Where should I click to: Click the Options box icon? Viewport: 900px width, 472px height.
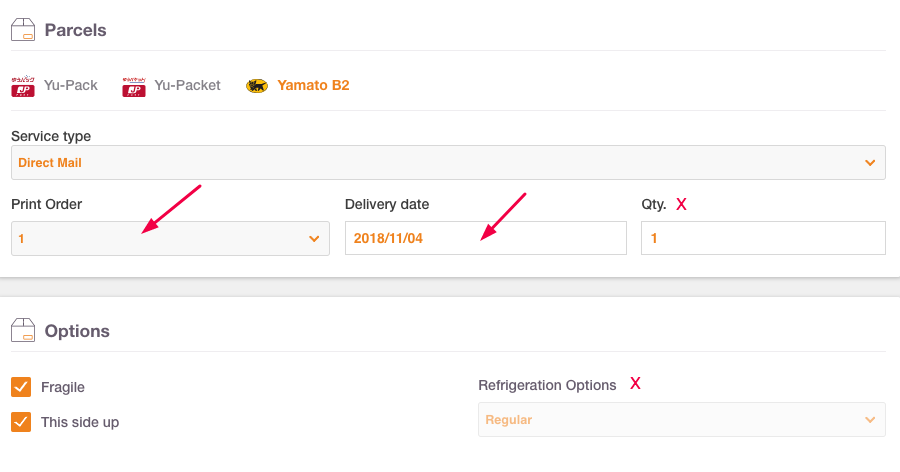[x=23, y=331]
